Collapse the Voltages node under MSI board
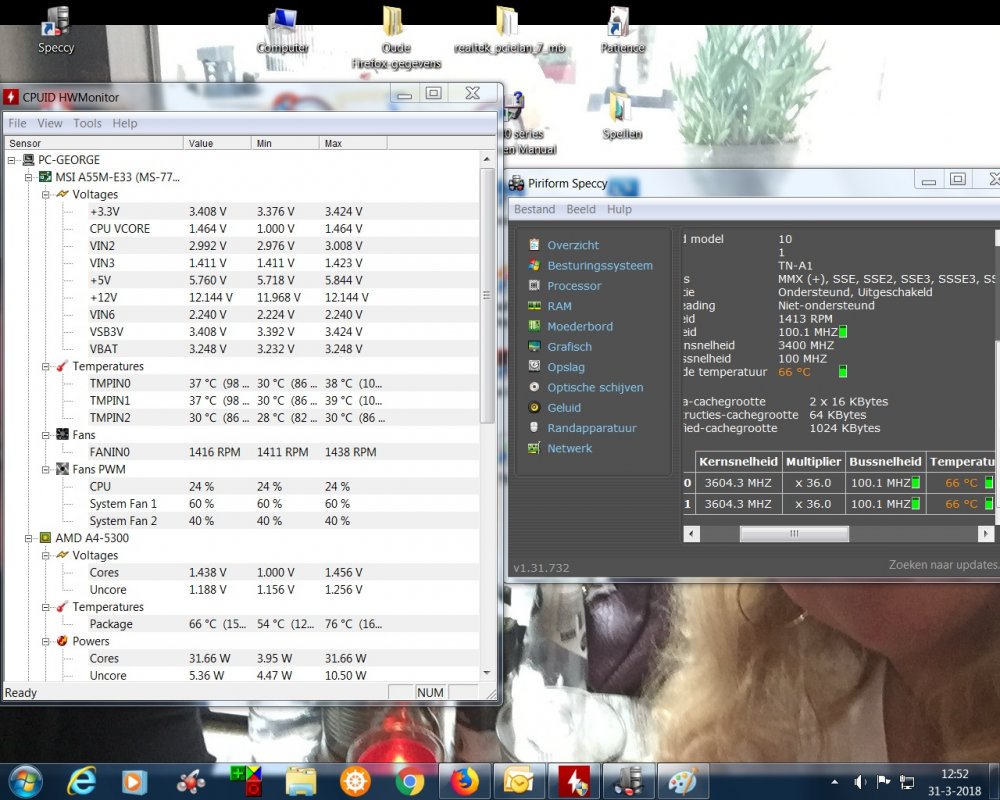Viewport: 1000px width, 800px height. coord(46,195)
